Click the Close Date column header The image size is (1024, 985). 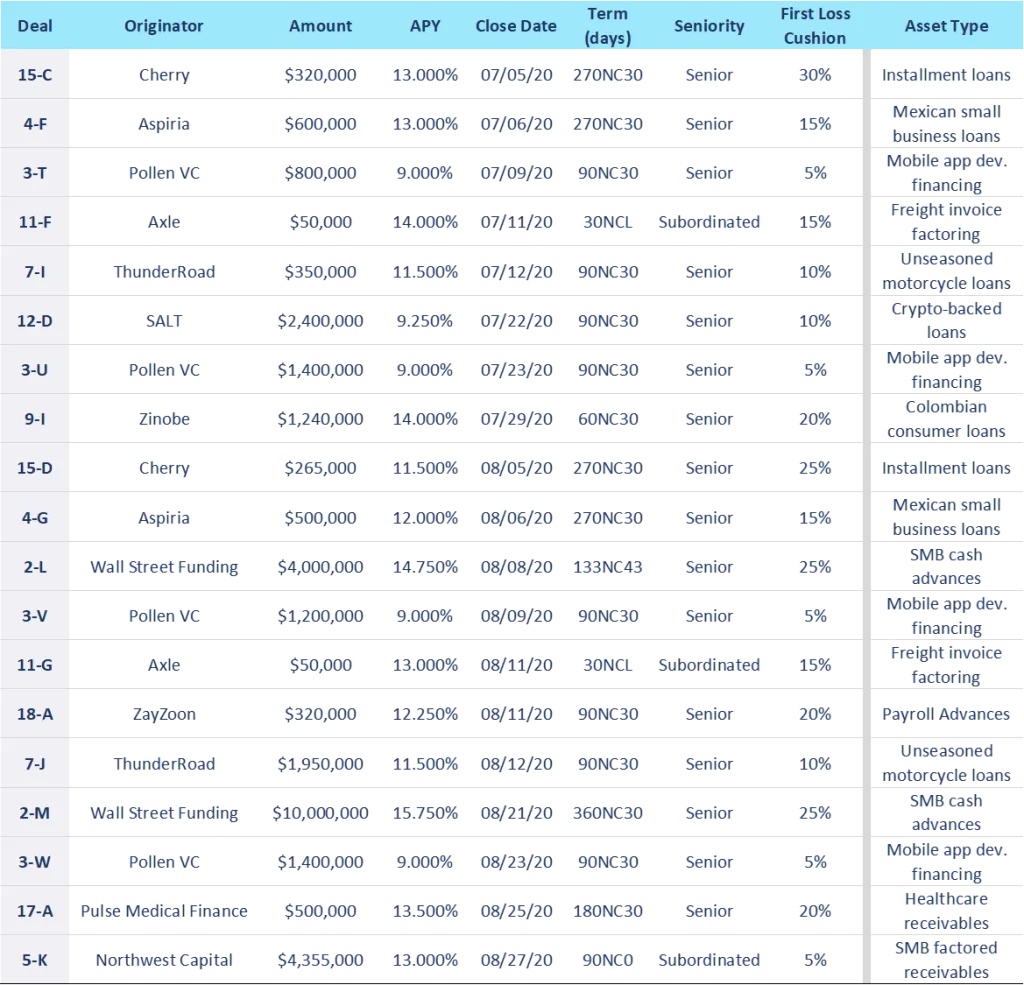click(x=516, y=26)
